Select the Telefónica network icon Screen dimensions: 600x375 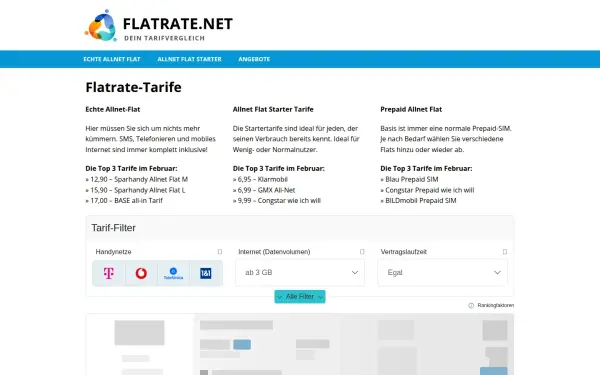[173, 273]
